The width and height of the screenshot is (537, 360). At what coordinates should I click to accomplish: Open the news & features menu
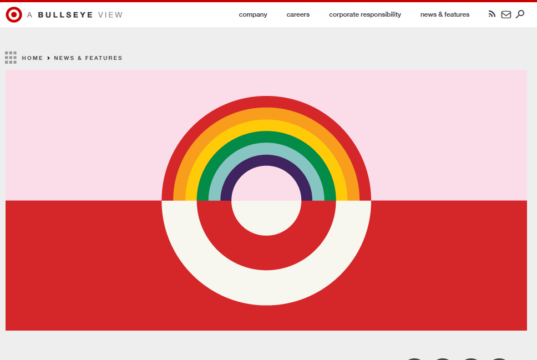click(x=445, y=15)
